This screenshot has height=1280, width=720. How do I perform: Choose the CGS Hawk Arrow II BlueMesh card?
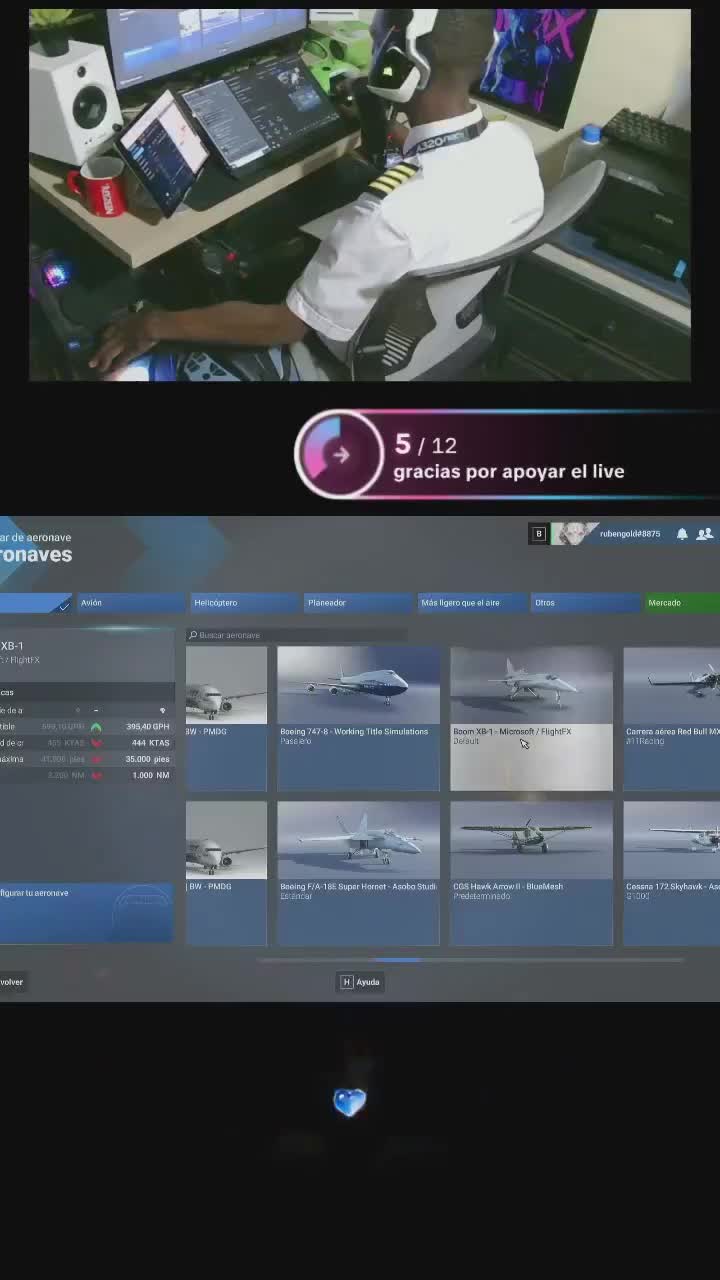tap(531, 873)
